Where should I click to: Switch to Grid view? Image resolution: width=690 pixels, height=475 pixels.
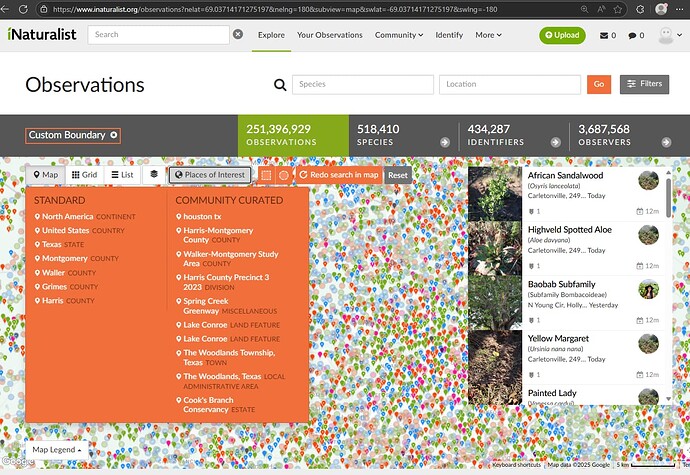84,175
